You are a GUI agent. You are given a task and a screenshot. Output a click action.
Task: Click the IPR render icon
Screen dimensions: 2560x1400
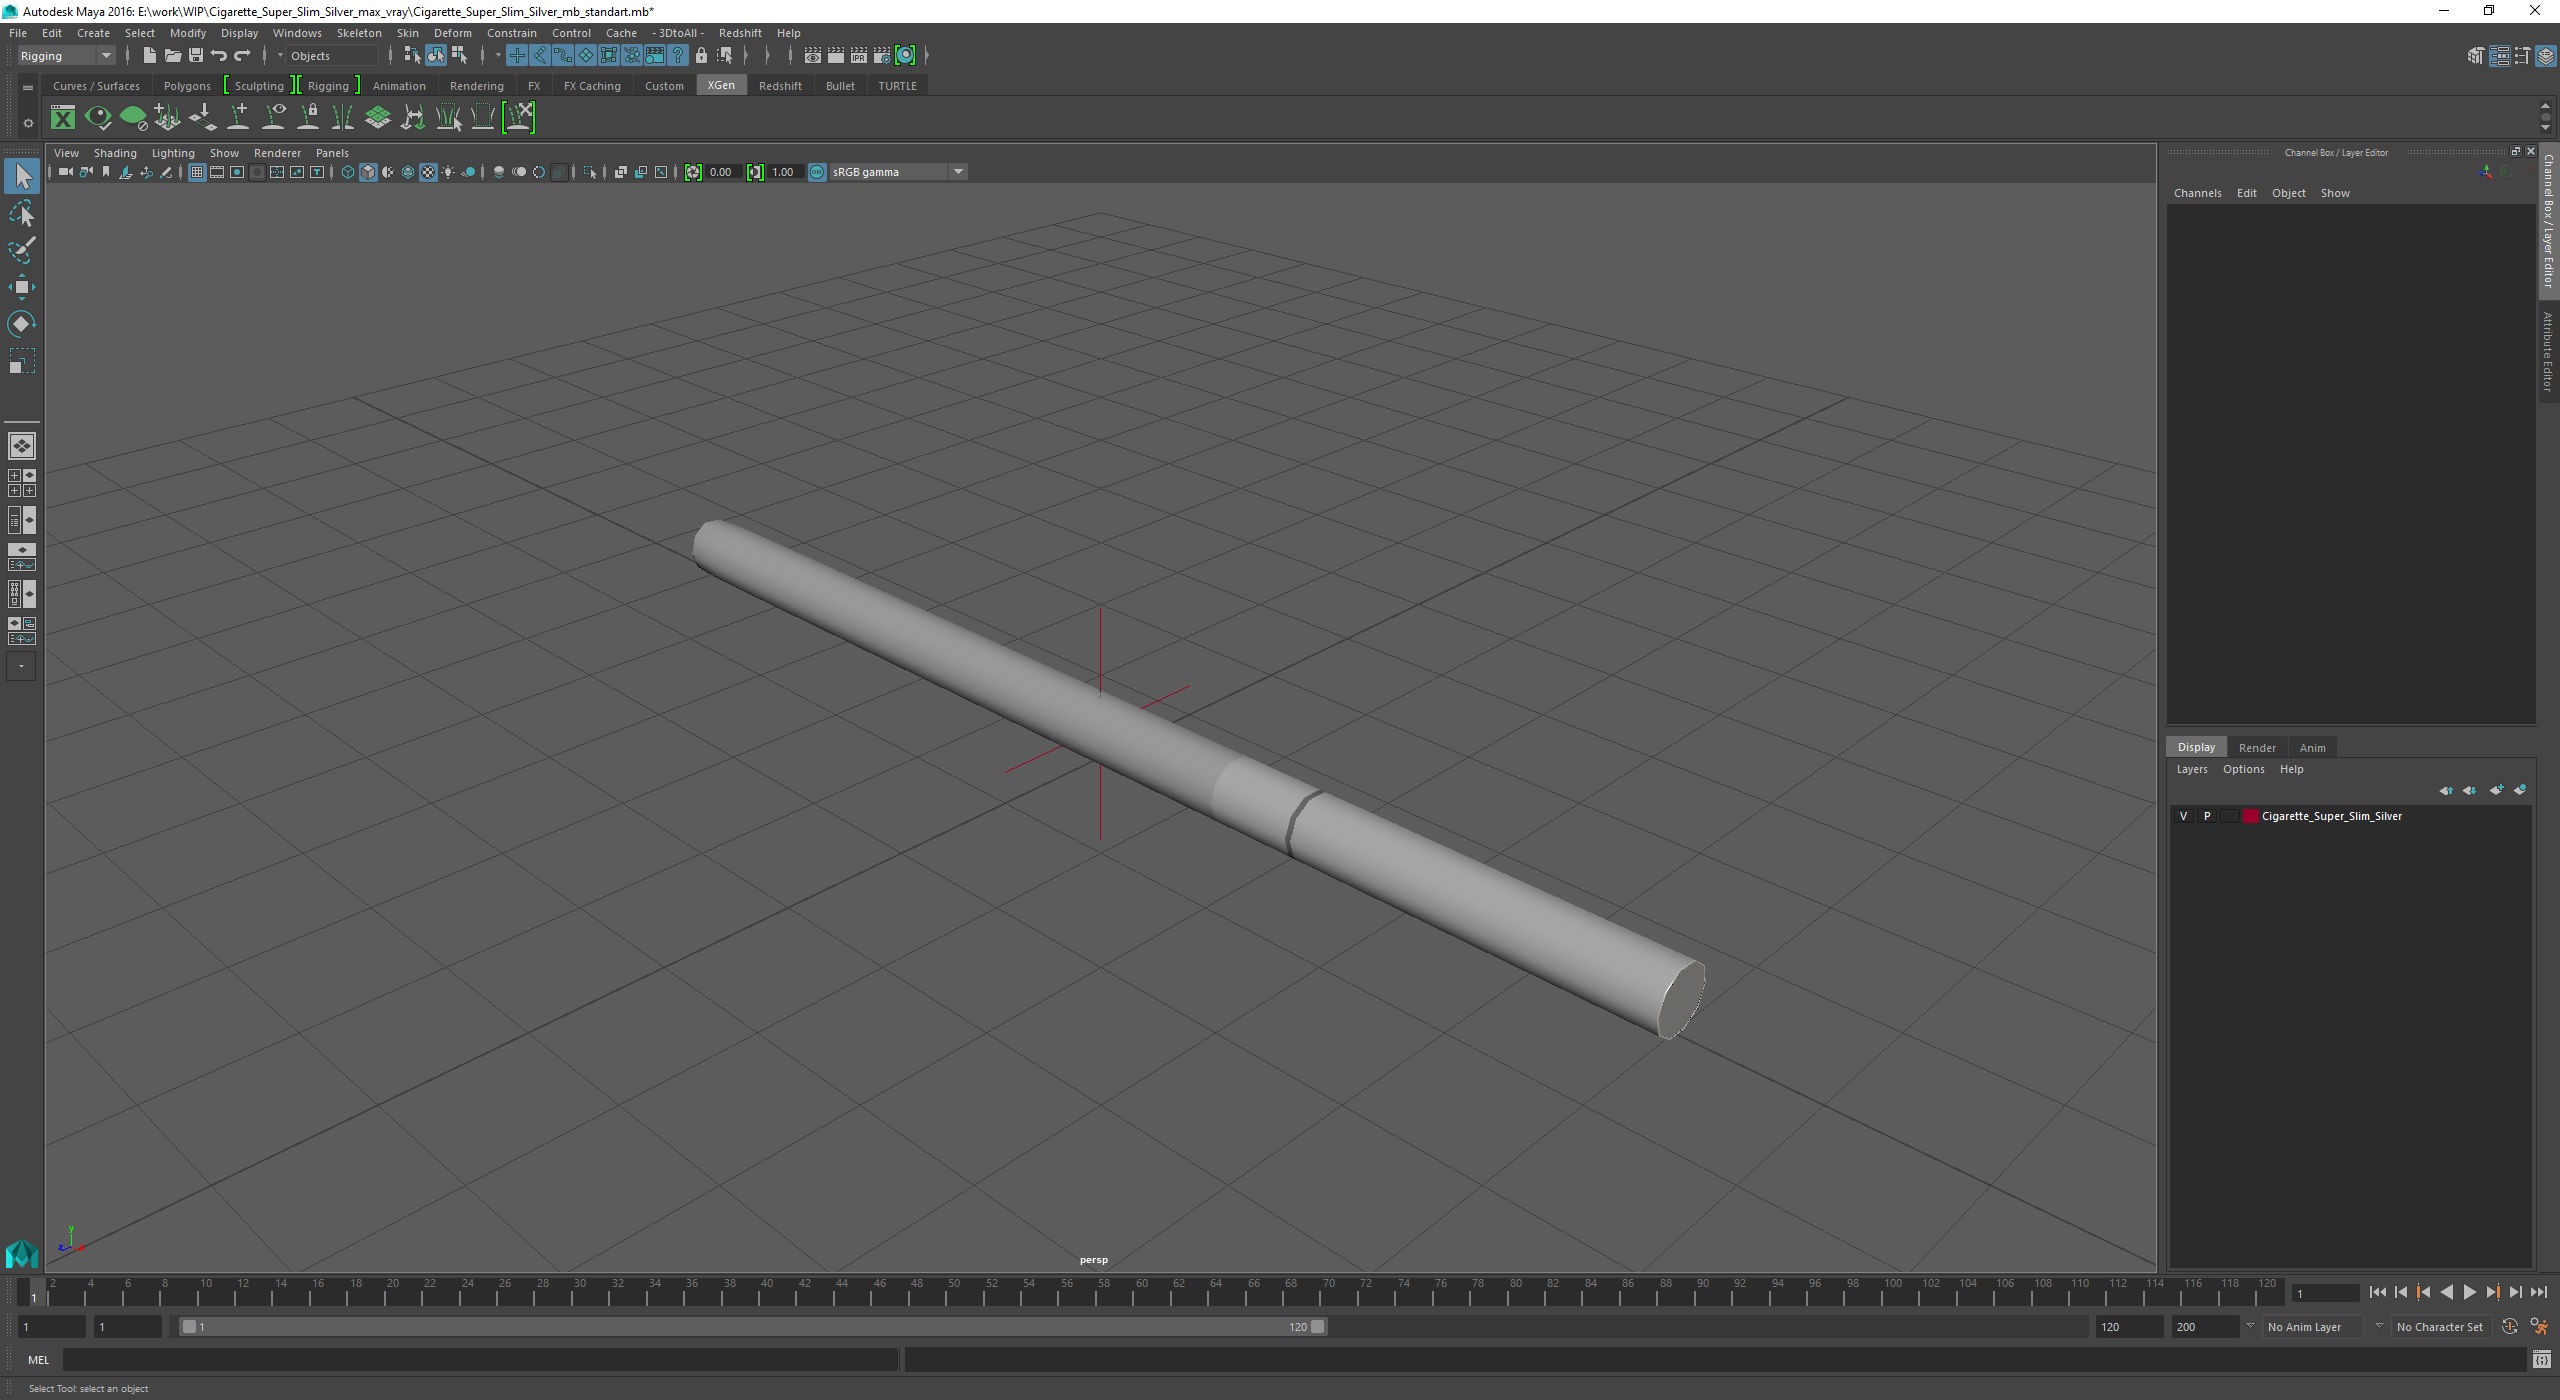tap(858, 56)
